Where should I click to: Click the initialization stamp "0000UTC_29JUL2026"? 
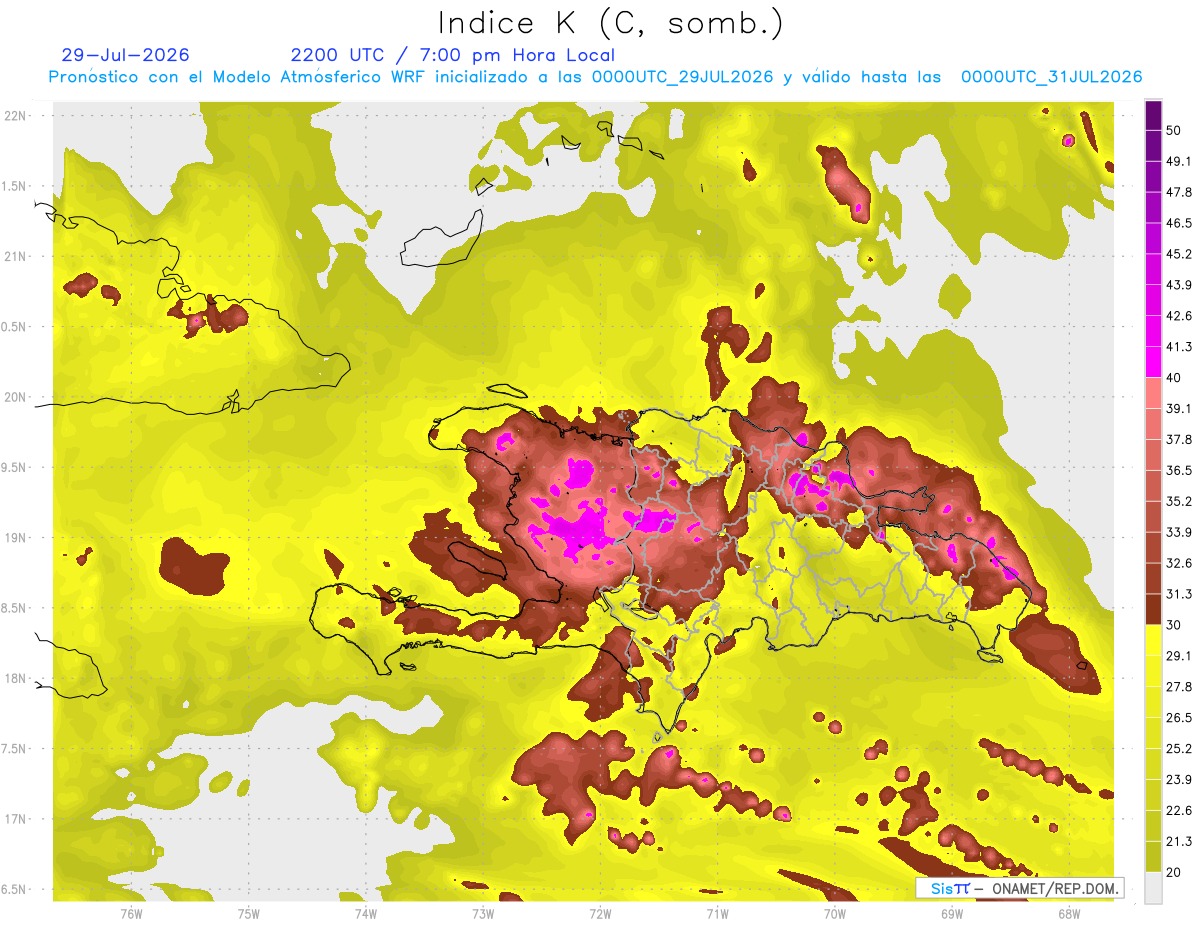pos(682,76)
